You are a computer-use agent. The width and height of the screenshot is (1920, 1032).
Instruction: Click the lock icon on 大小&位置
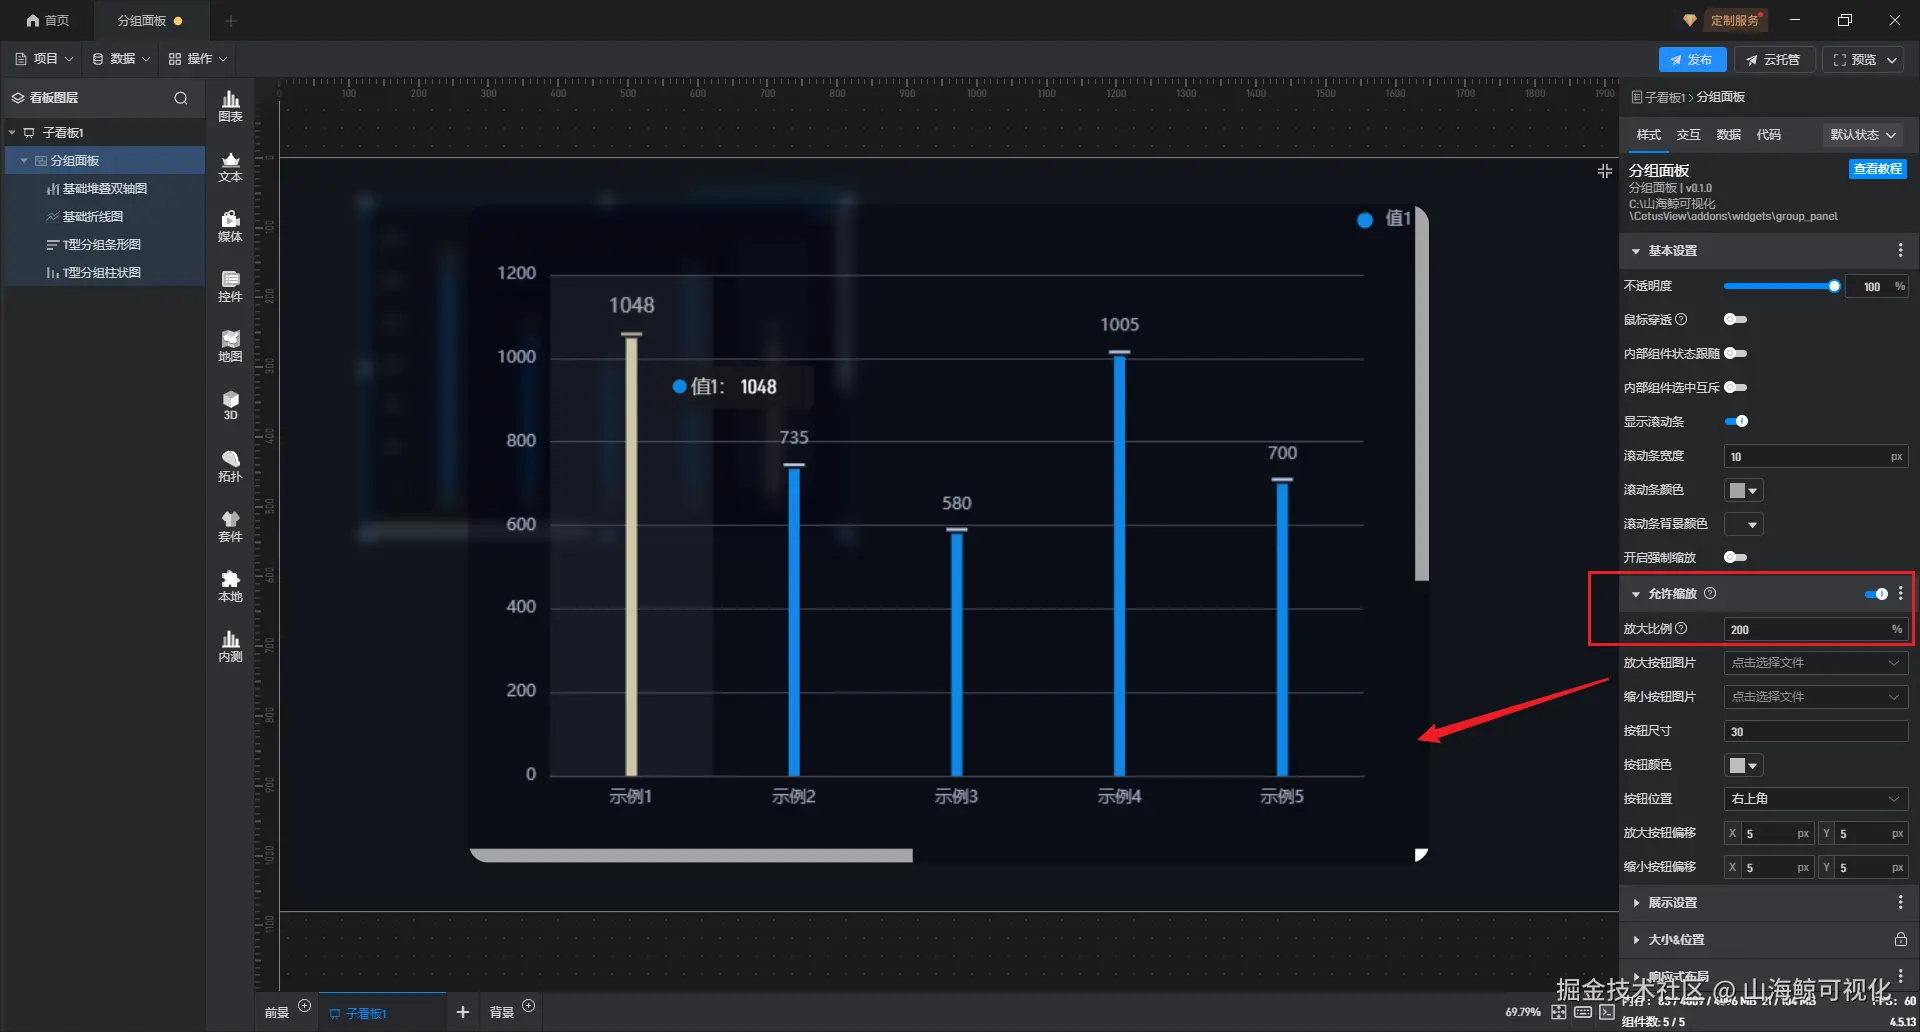1900,939
